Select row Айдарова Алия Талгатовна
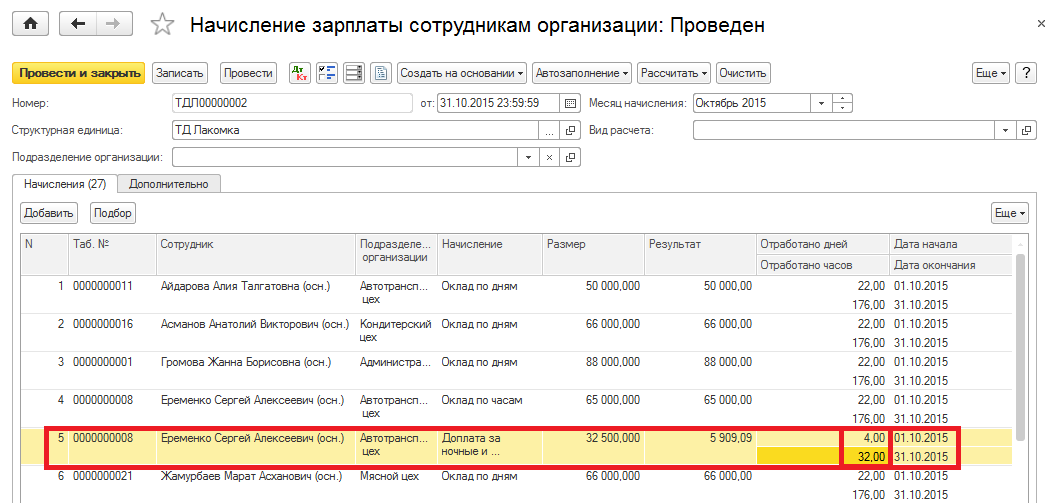The height and width of the screenshot is (503, 1055). [516, 295]
